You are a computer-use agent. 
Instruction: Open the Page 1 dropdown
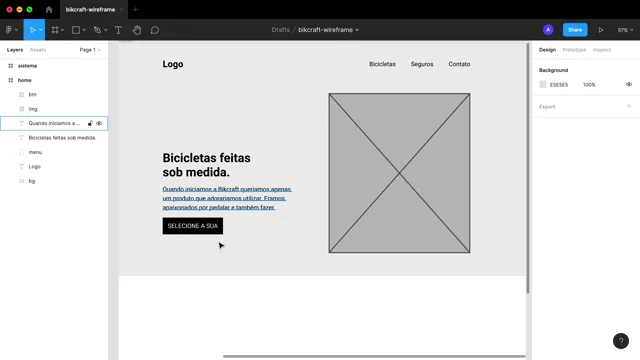click(90, 50)
